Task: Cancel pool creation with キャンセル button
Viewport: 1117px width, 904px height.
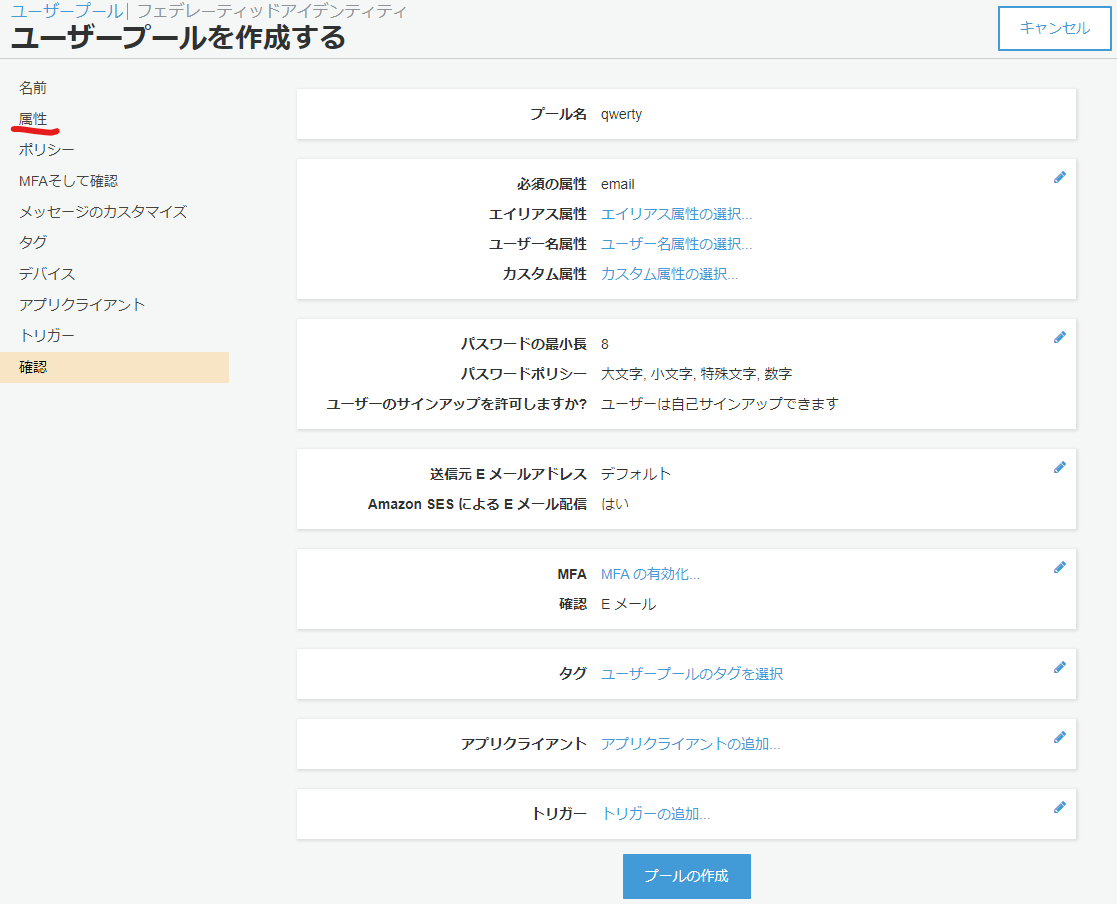Action: pos(1054,30)
